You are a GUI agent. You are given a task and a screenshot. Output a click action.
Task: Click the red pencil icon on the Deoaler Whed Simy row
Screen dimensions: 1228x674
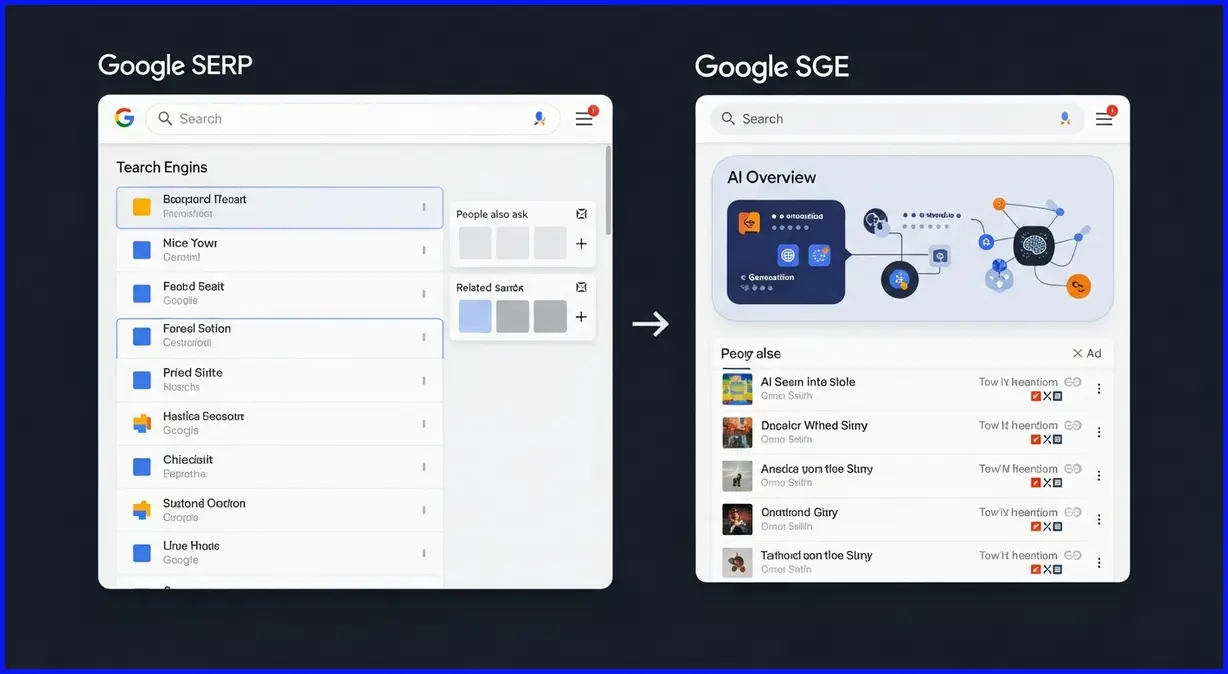point(1035,439)
